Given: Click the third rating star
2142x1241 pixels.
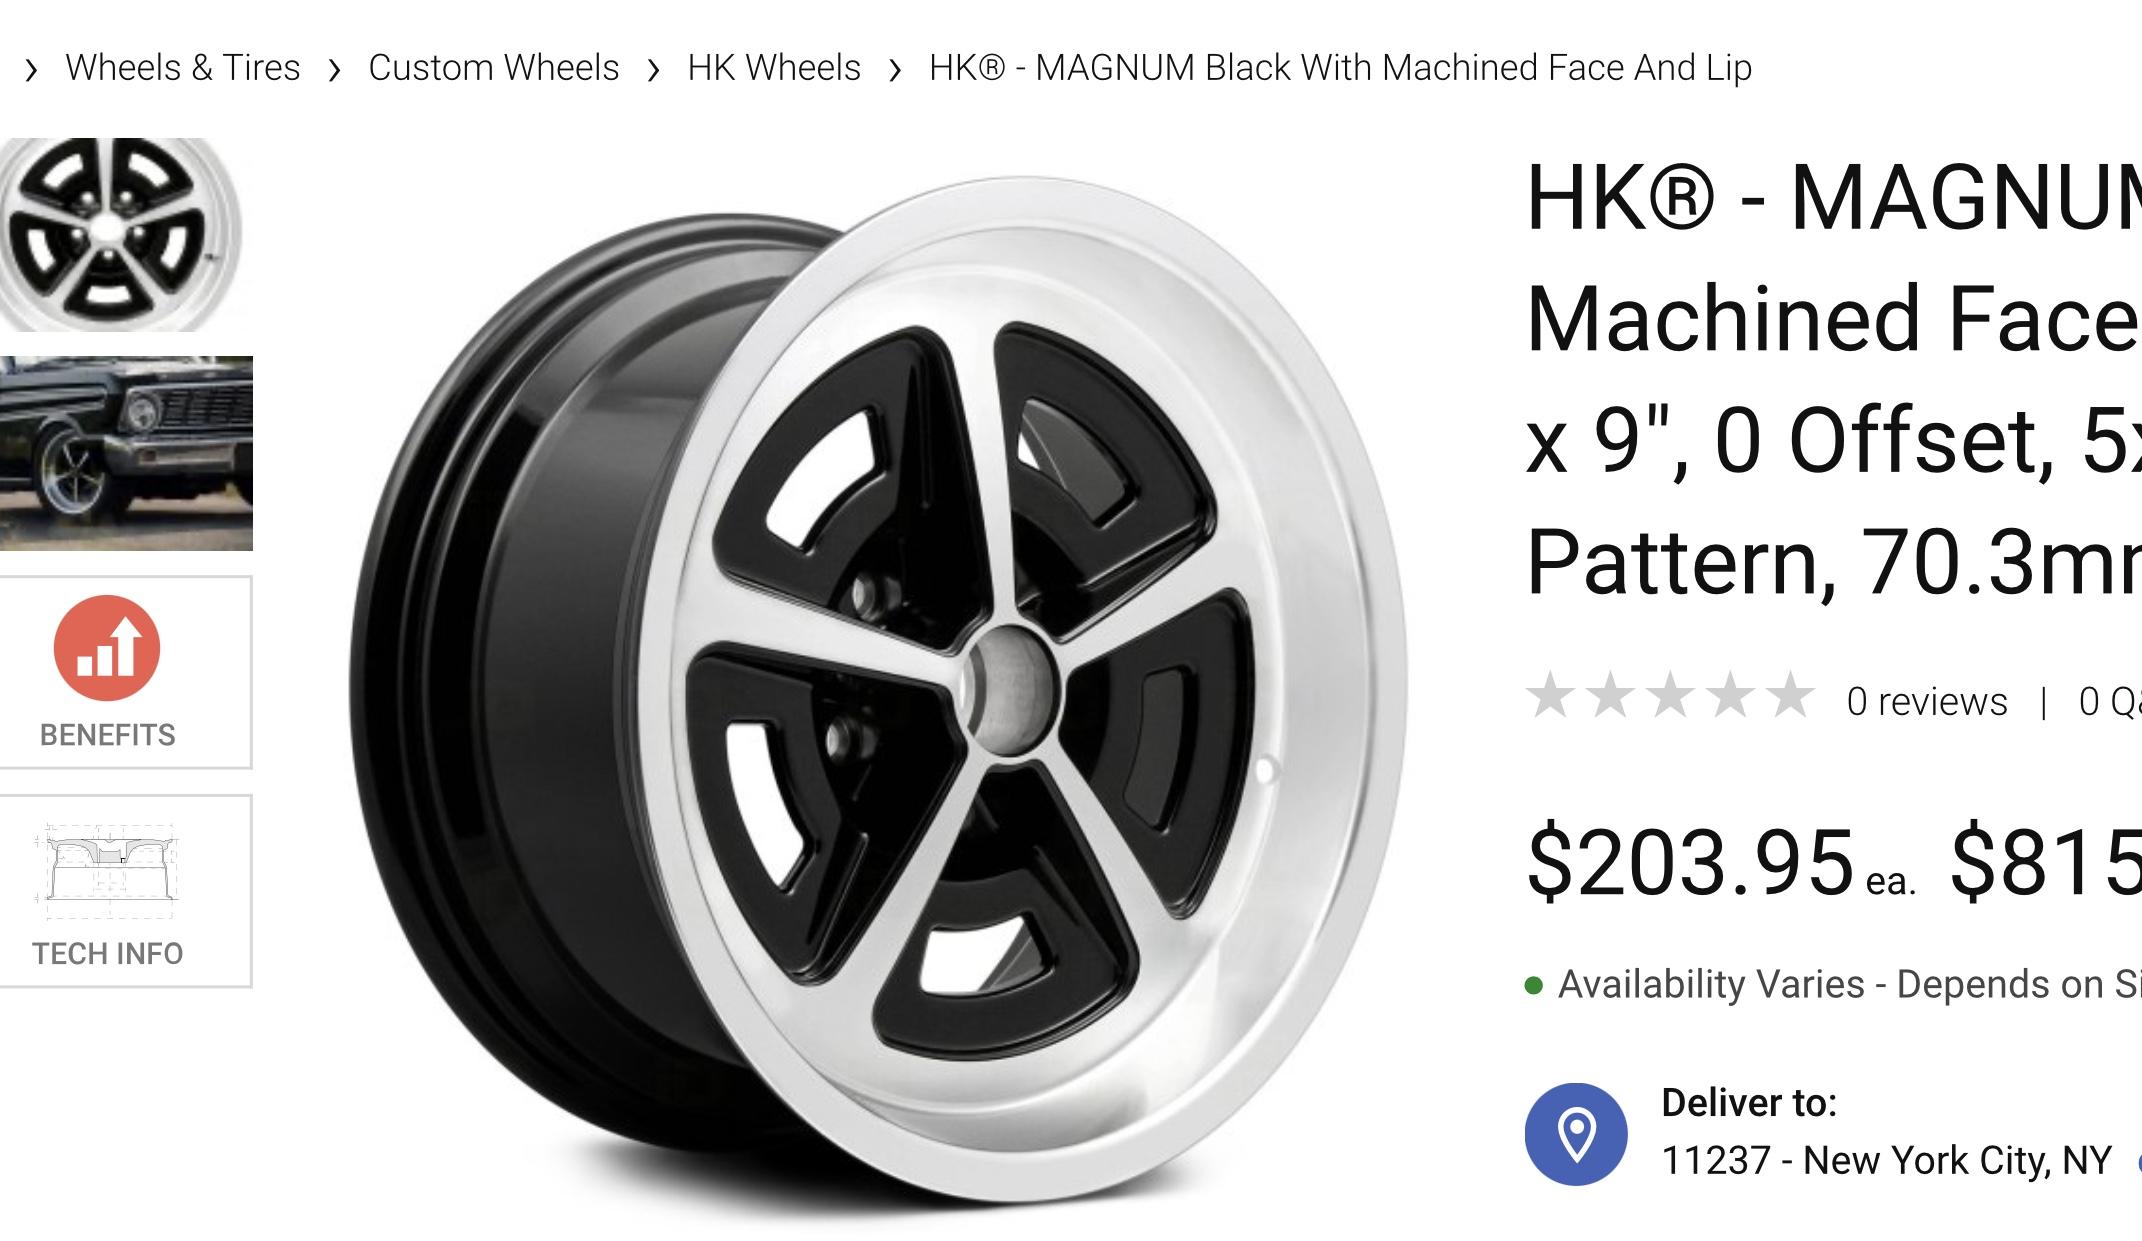Looking at the screenshot, I should (1671, 696).
